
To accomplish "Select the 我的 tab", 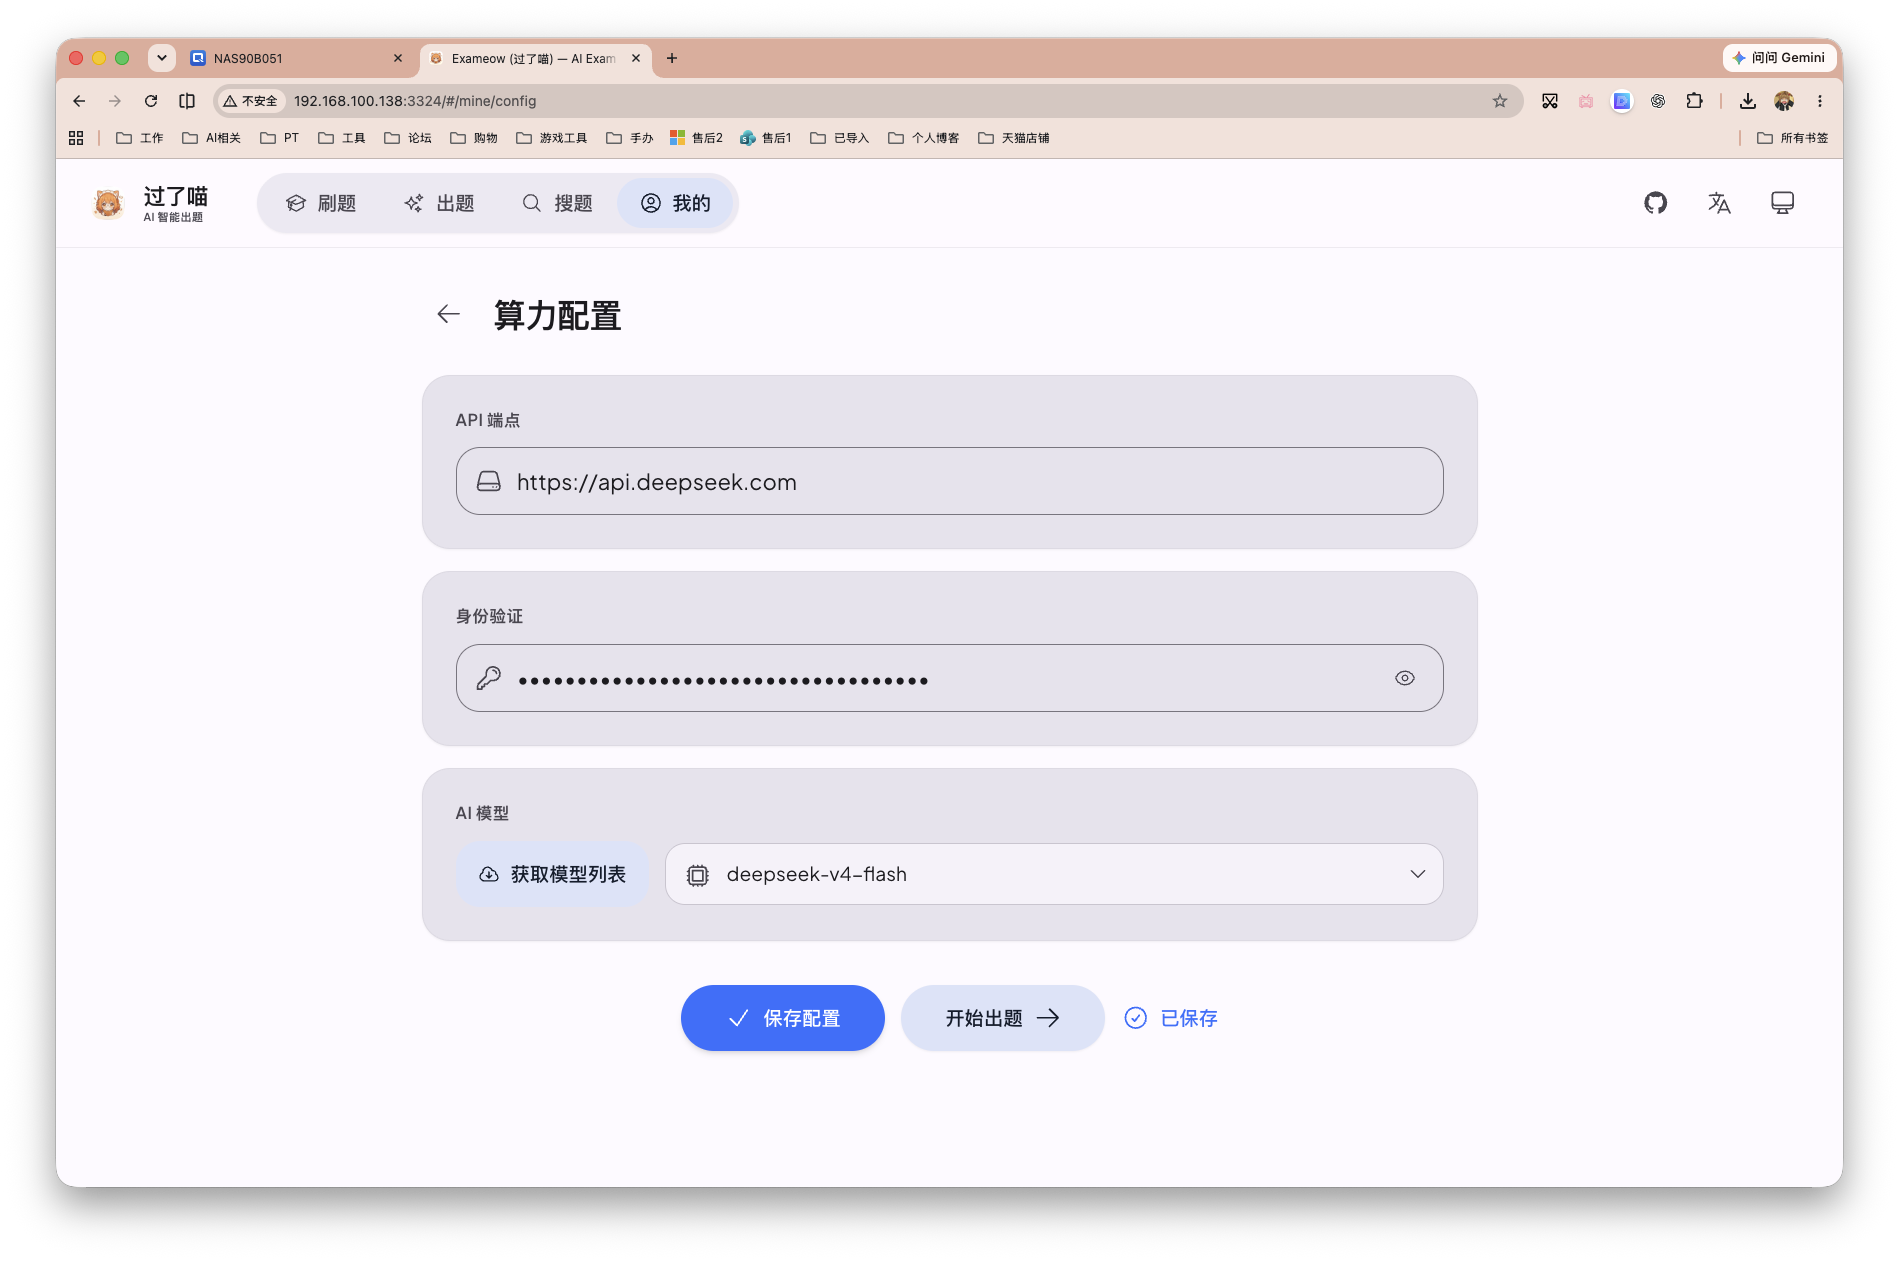I will tap(676, 203).
